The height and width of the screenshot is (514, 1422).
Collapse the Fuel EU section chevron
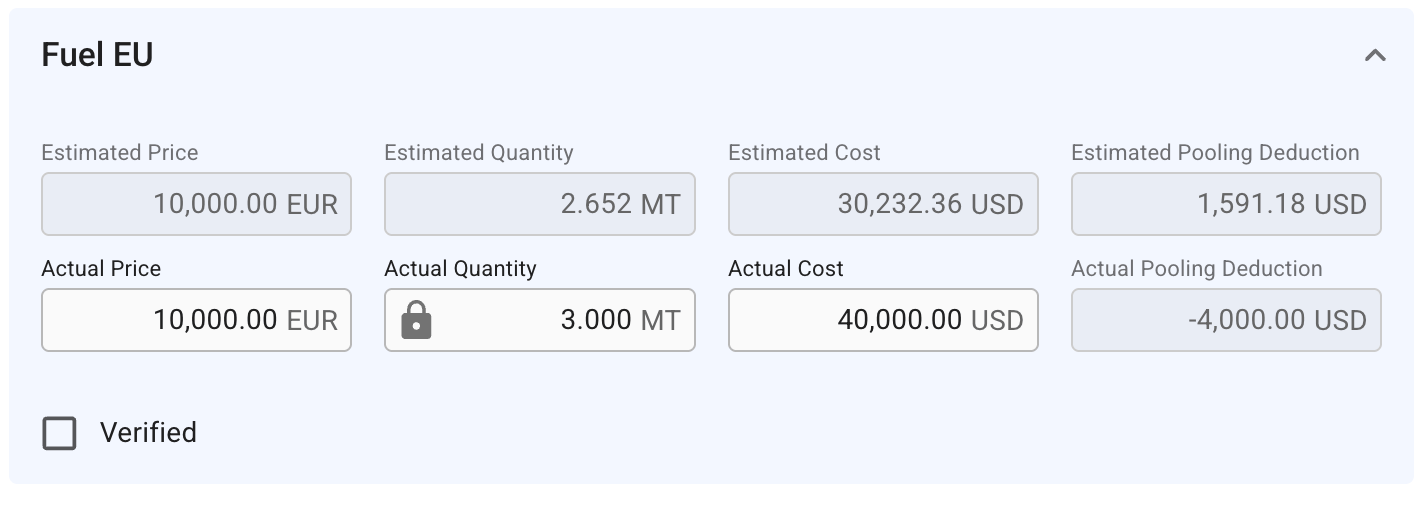pos(1375,56)
